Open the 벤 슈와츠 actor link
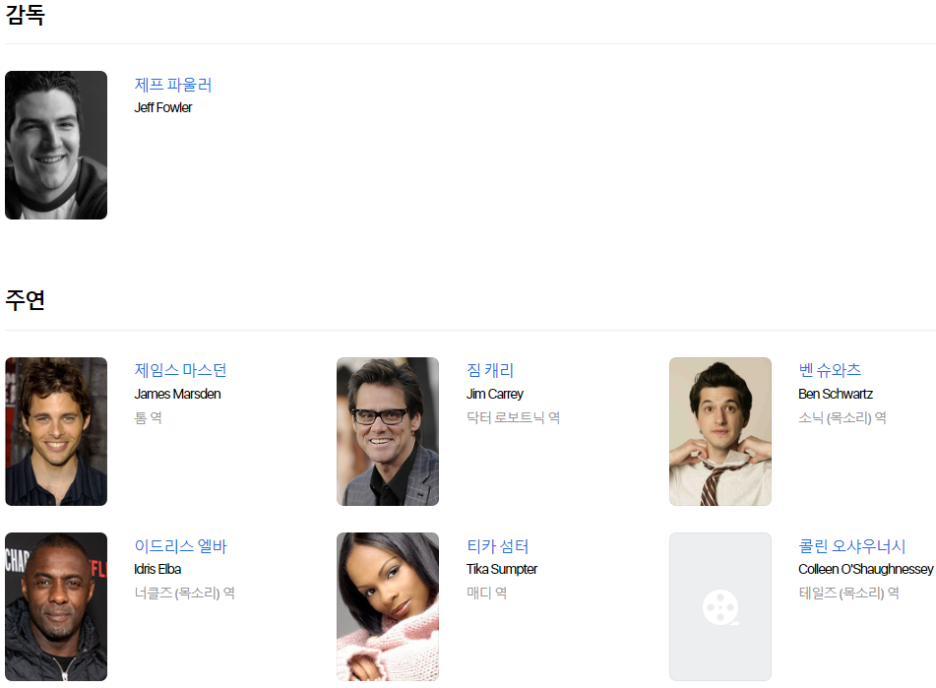Image resolution: width=936 pixels, height=688 pixels. point(830,370)
